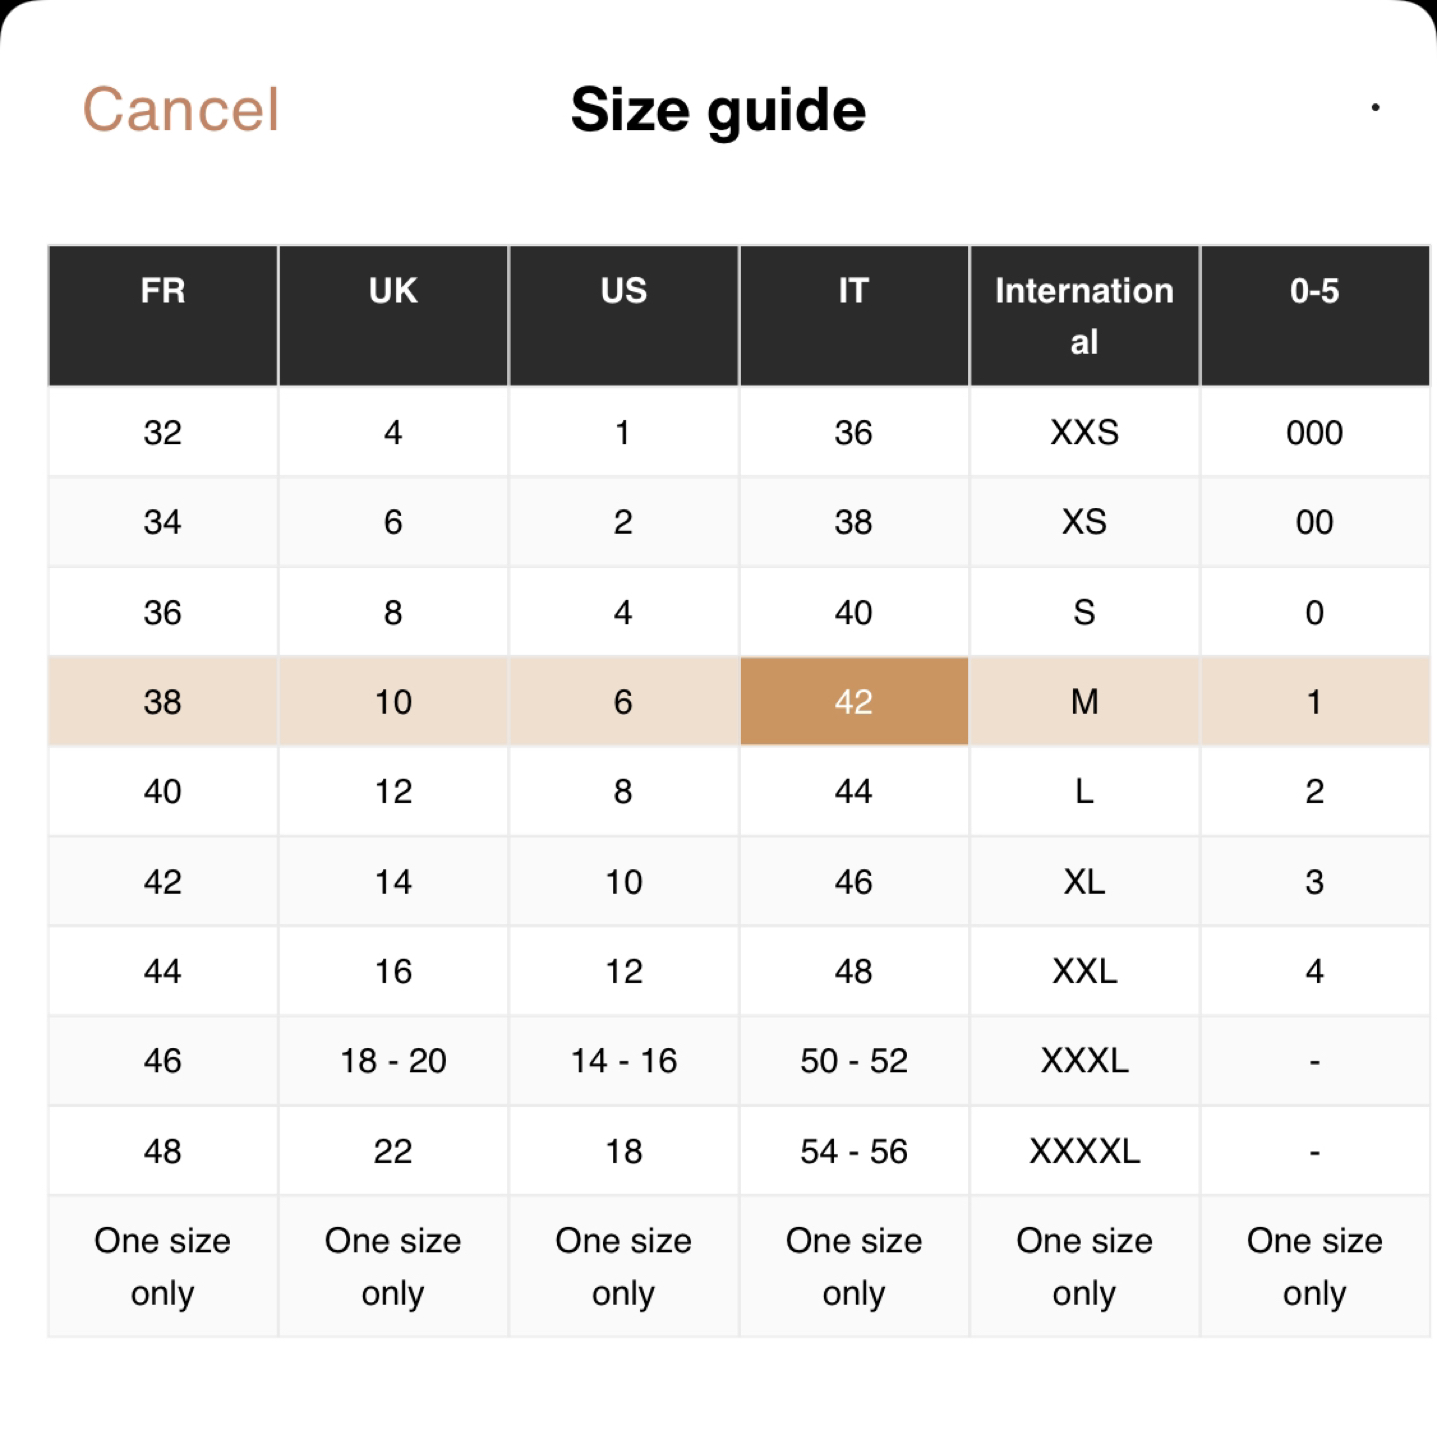Tap Cancel to close size guide
The height and width of the screenshot is (1440, 1437).
[180, 109]
